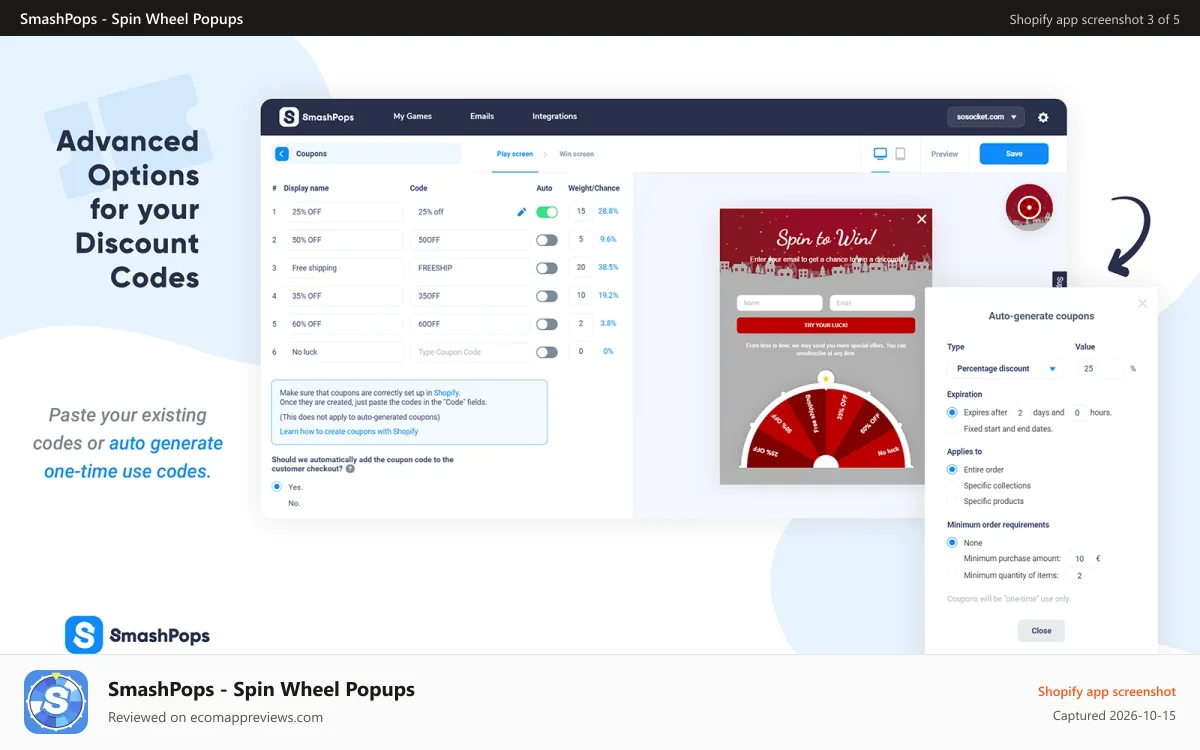Open the Shopify link in the notice
1200x750 pixels.
point(446,394)
